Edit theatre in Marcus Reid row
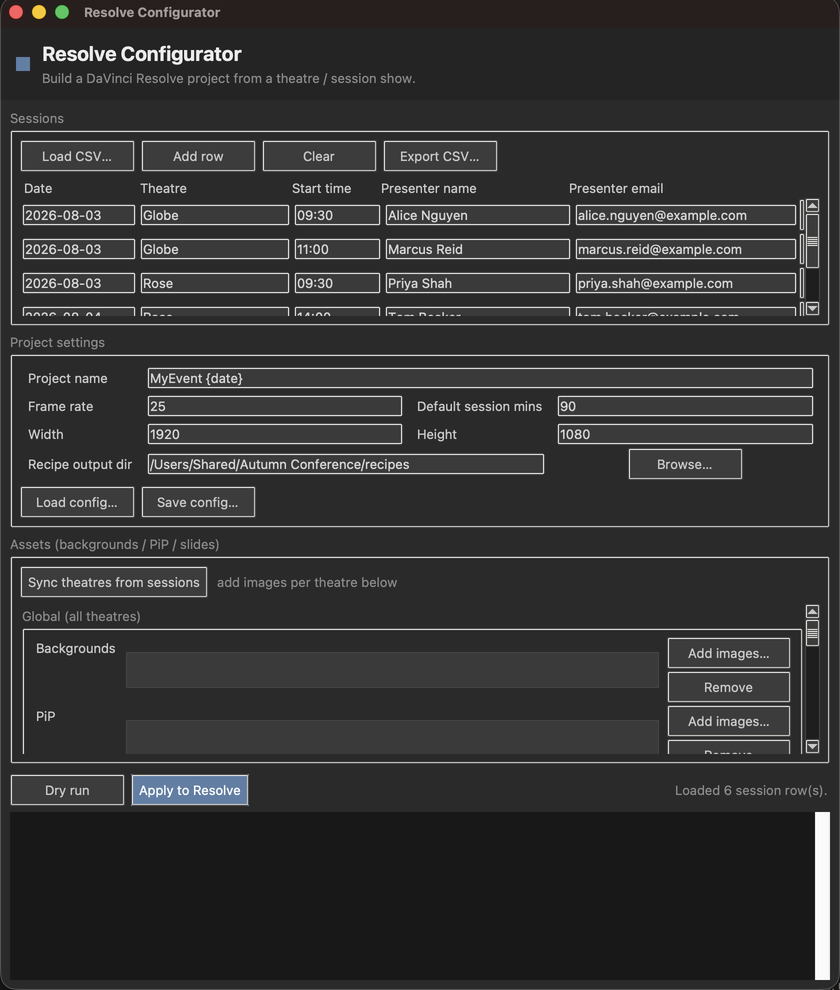 click(215, 249)
